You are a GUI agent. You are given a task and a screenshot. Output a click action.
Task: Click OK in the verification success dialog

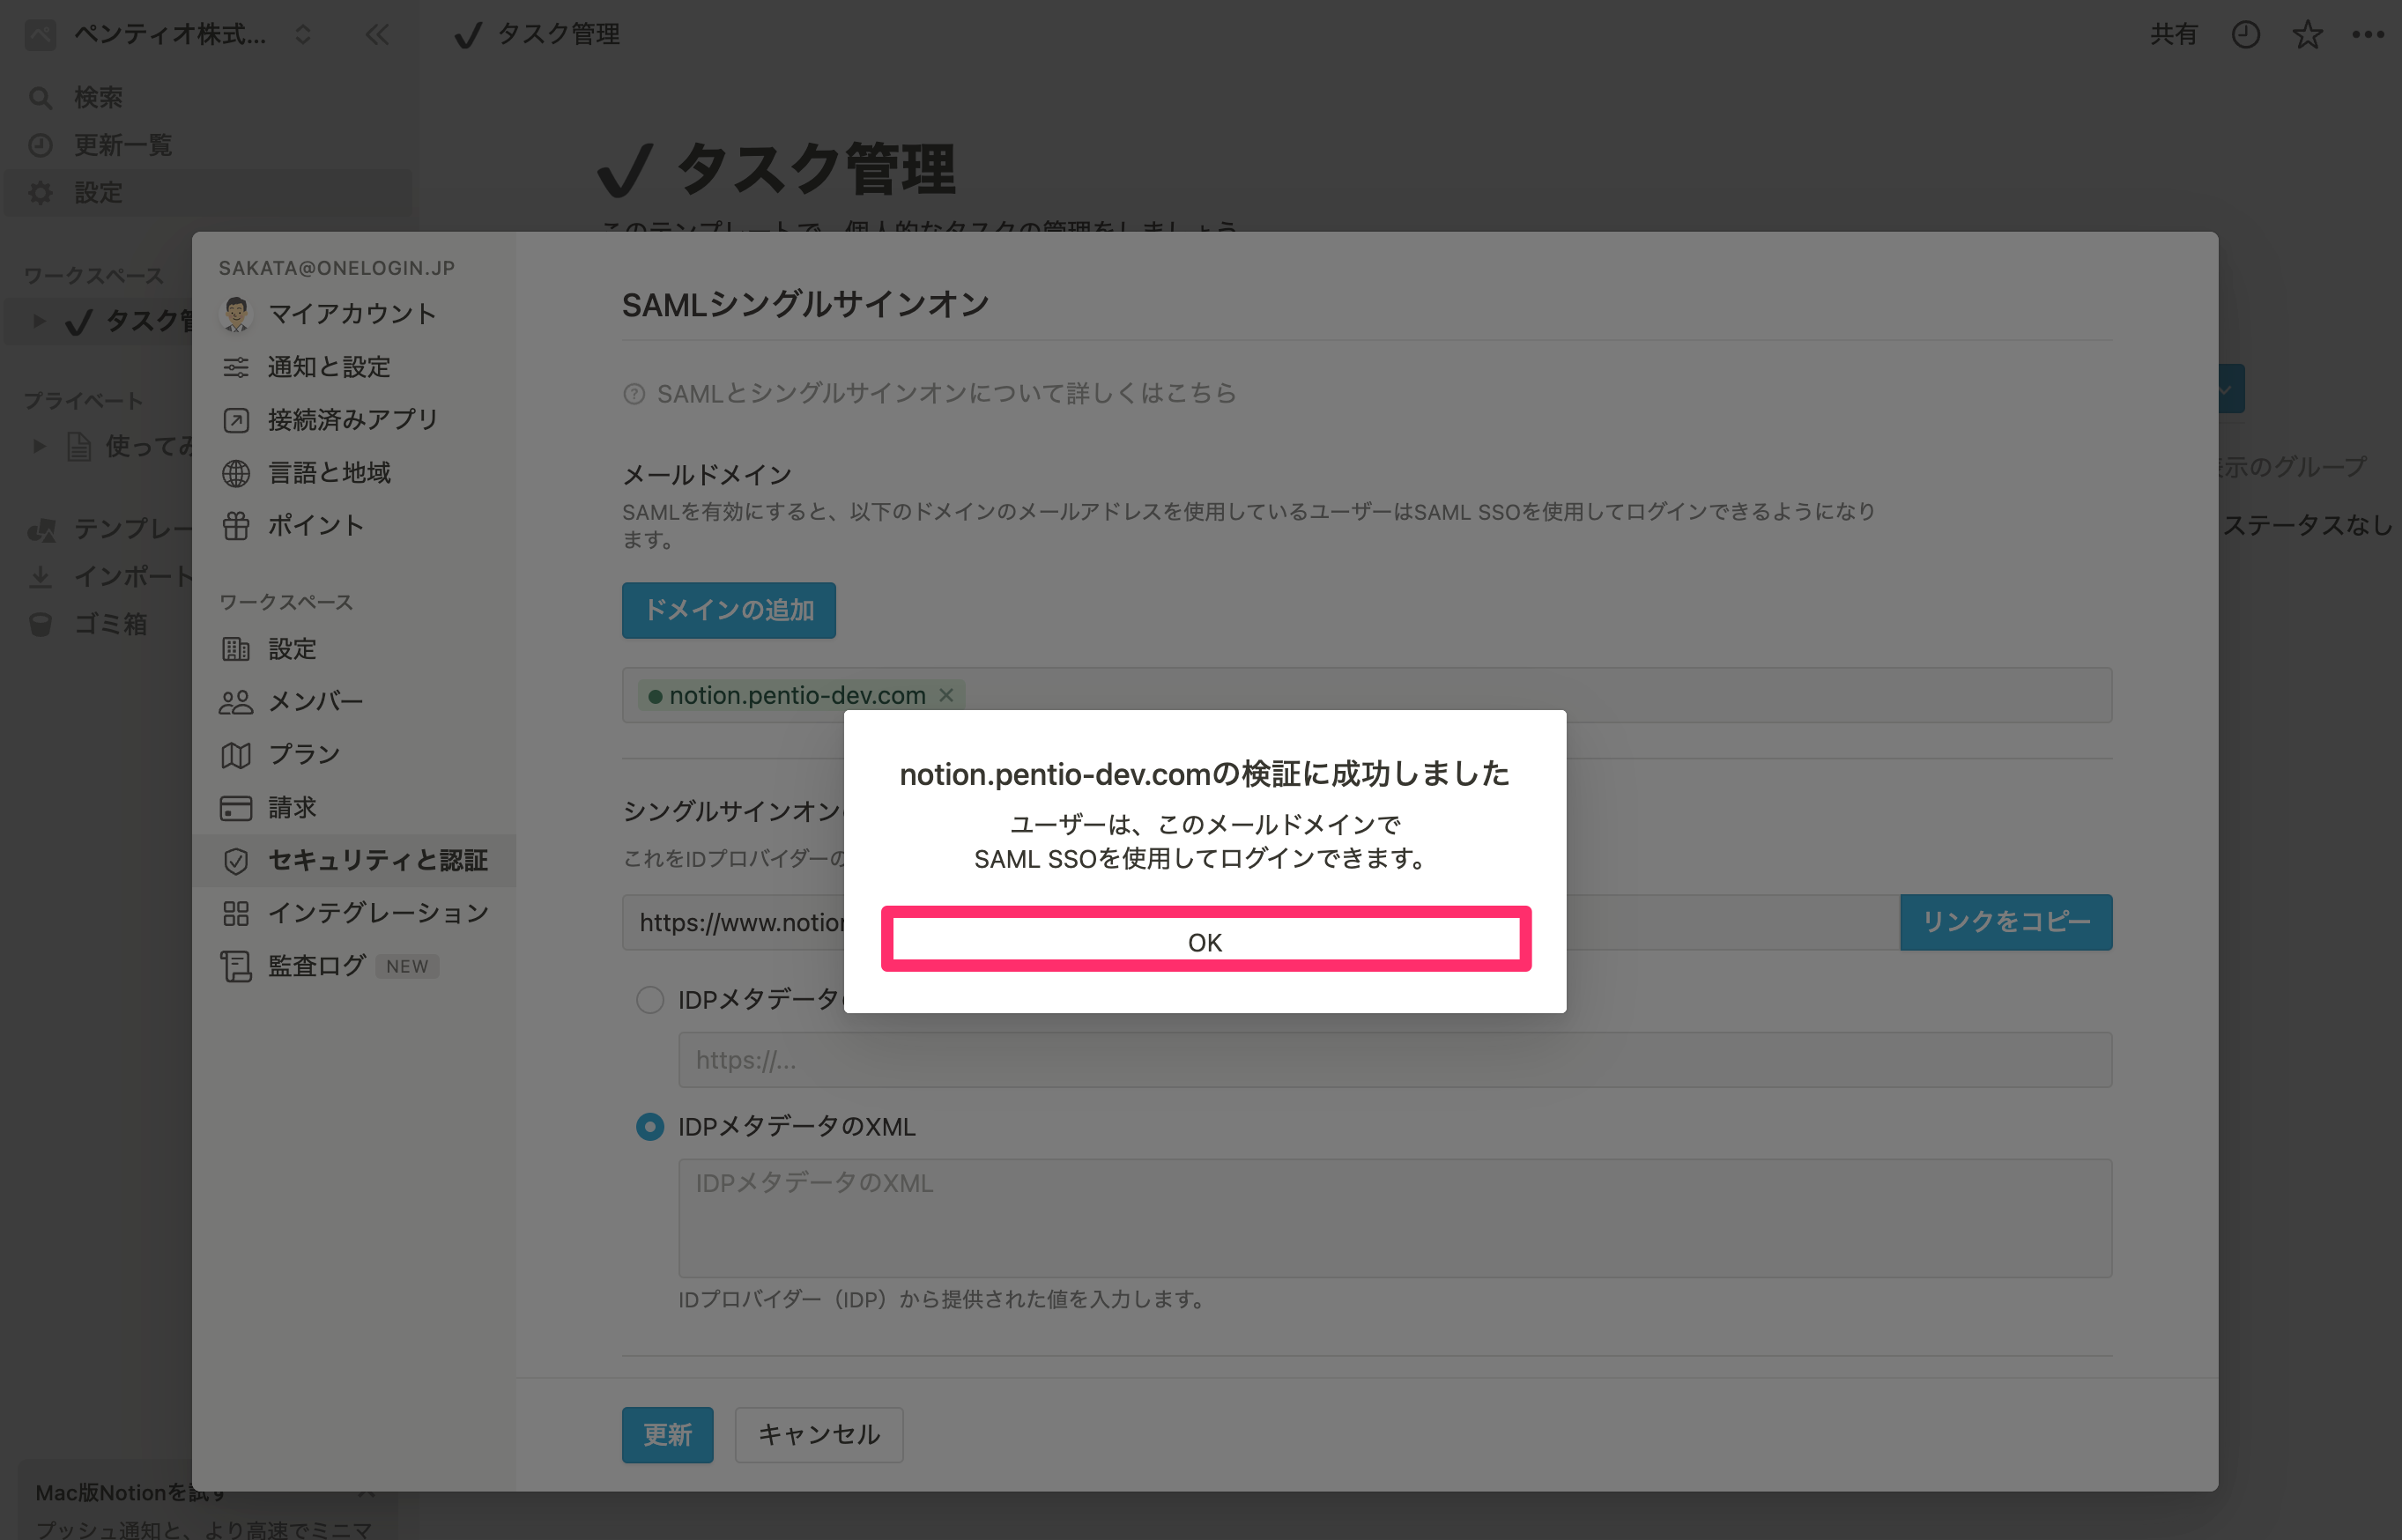1205,940
